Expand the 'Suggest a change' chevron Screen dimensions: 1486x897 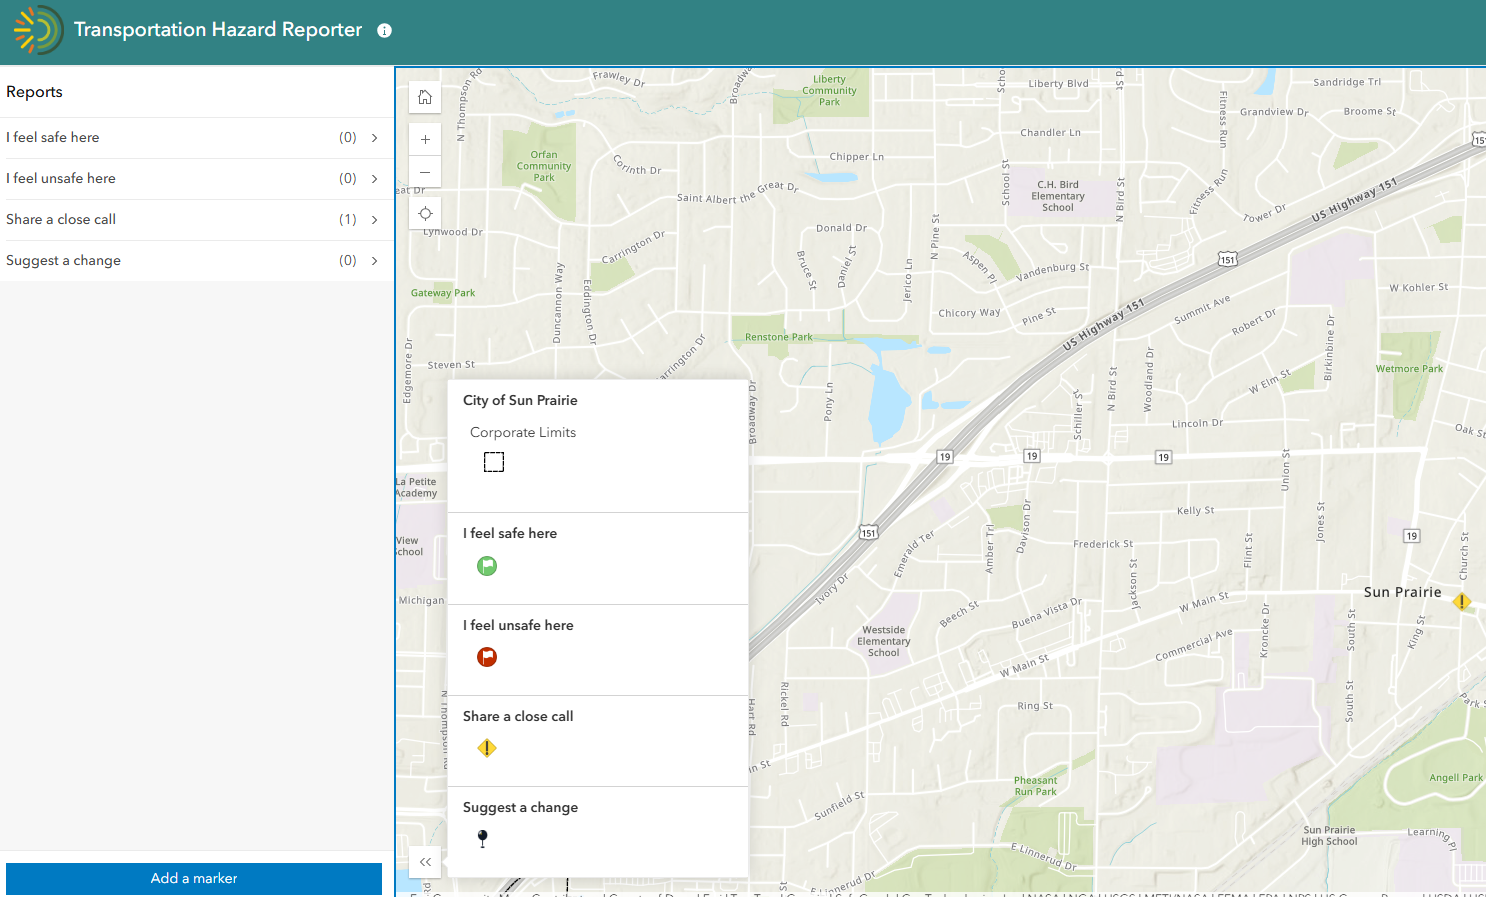click(375, 261)
